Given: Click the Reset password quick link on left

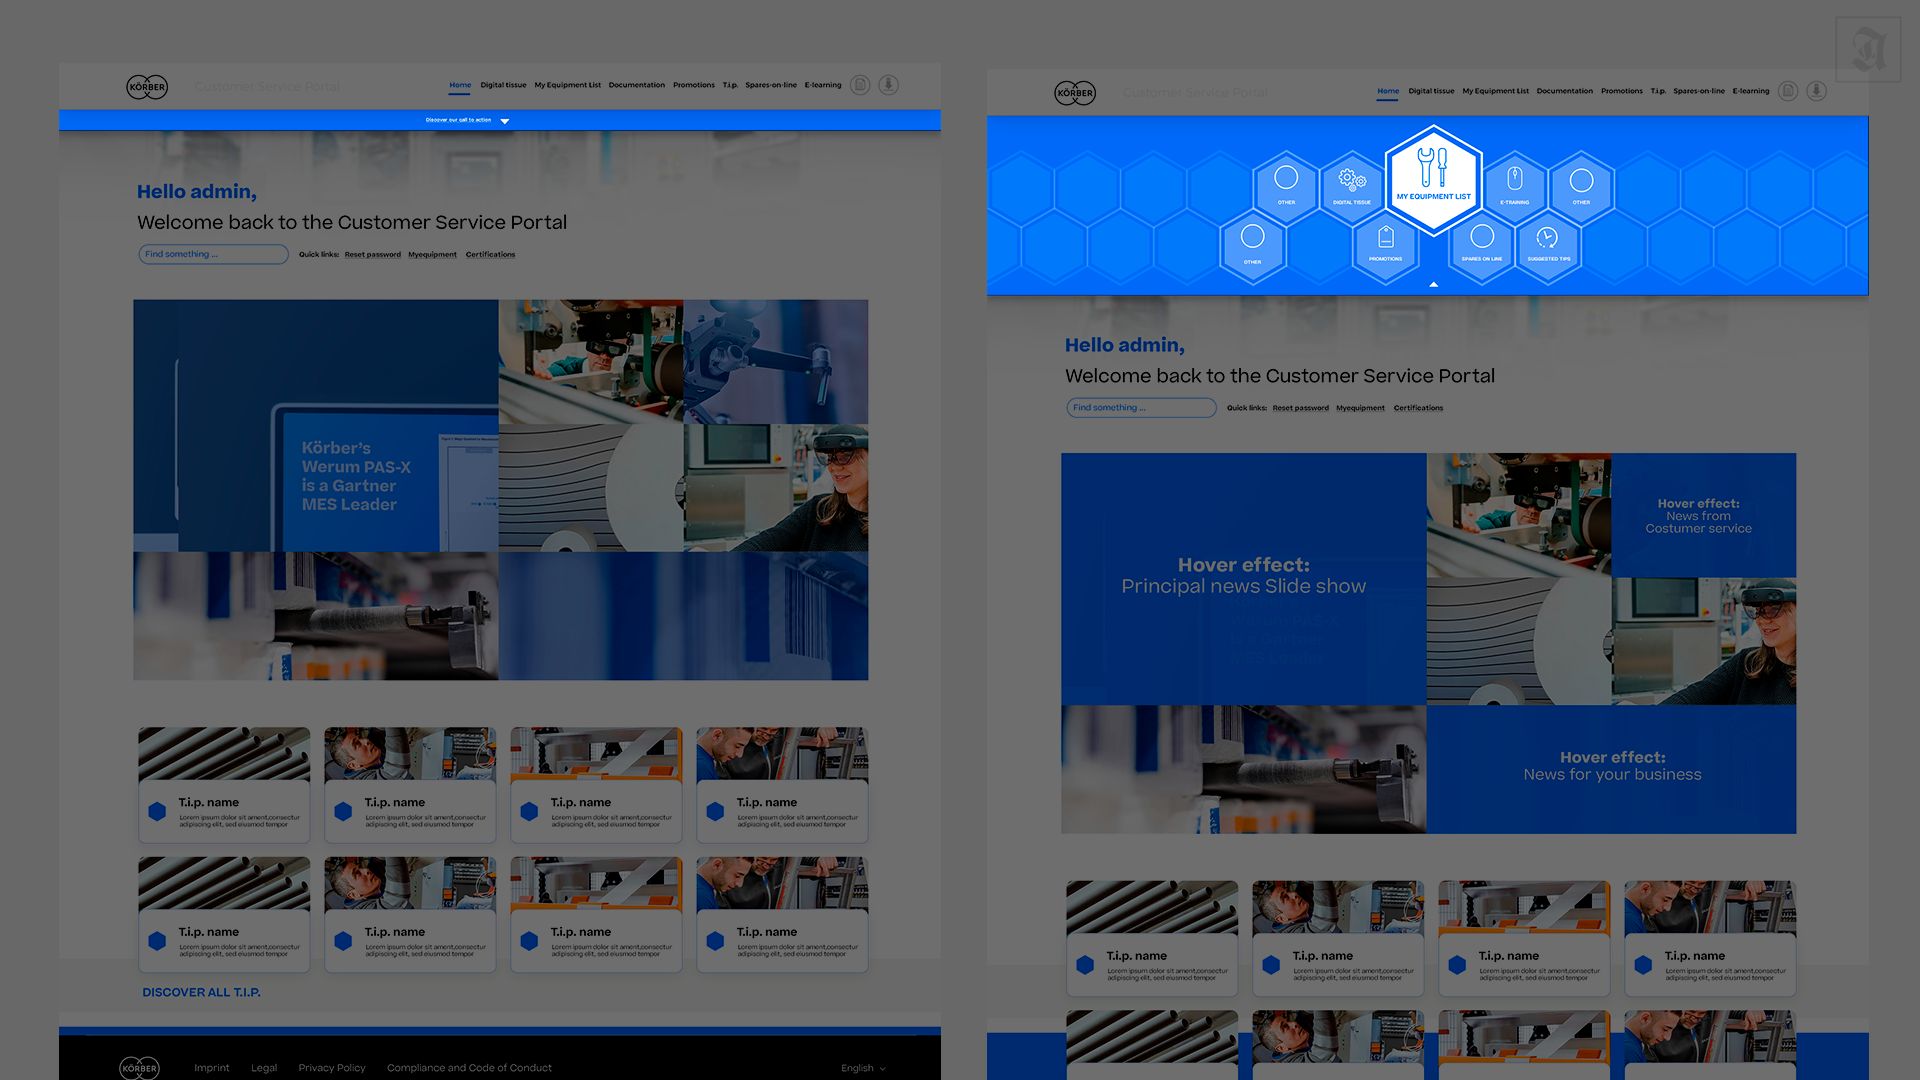Looking at the screenshot, I should pyautogui.click(x=372, y=255).
